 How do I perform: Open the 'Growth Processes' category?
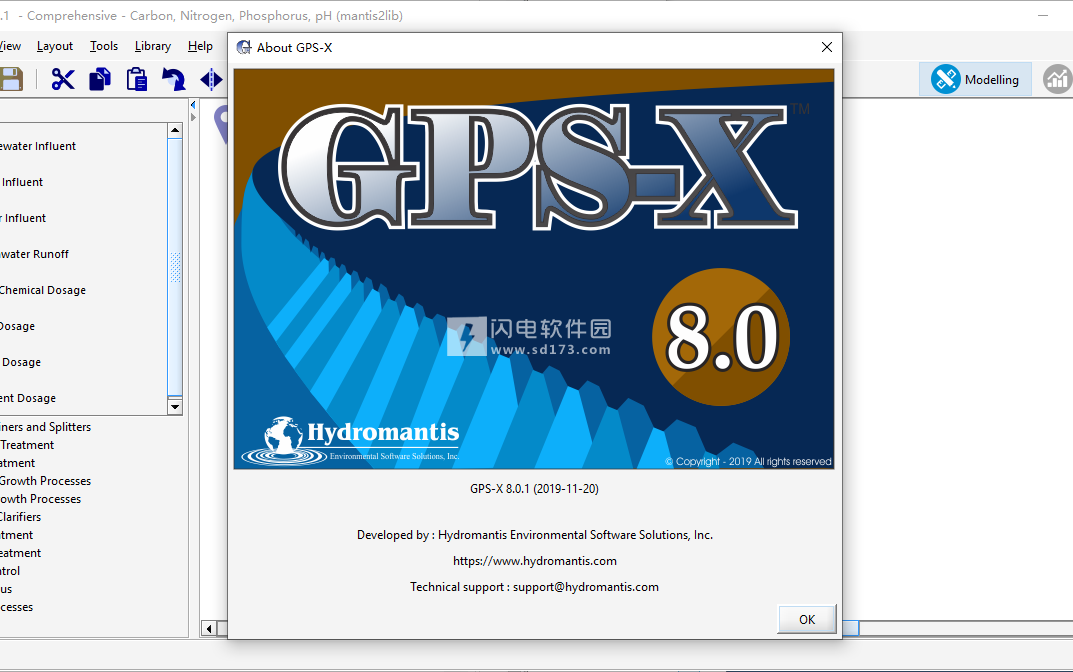click(45, 481)
